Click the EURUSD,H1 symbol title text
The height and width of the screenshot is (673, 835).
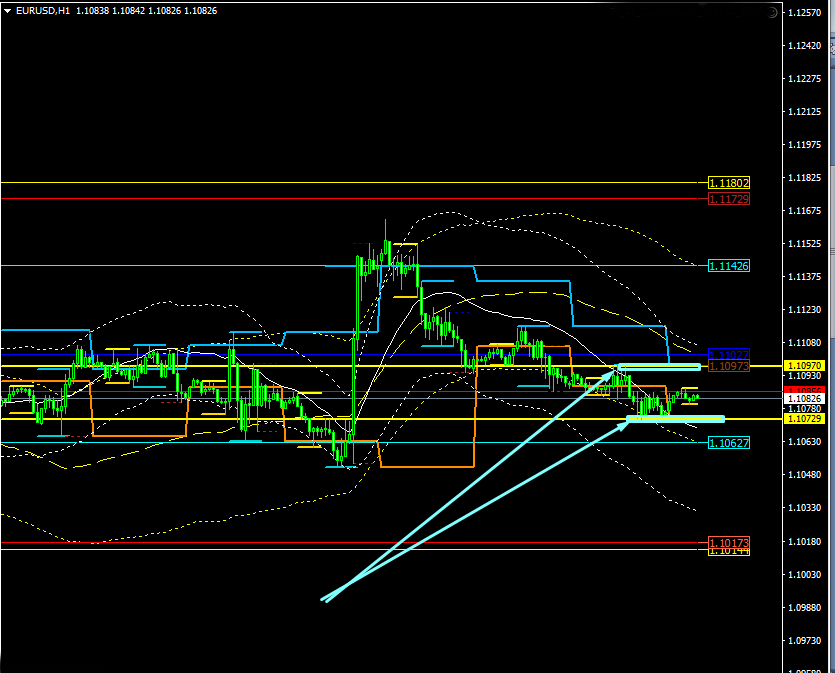(43, 11)
